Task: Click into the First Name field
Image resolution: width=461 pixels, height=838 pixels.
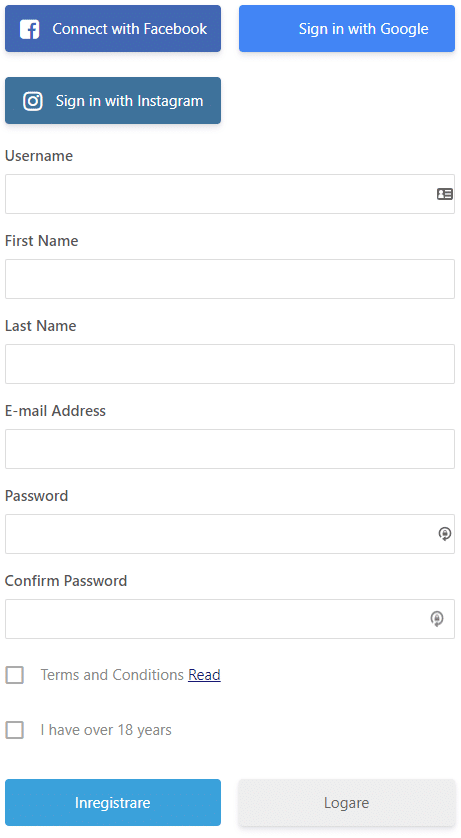Action: (x=230, y=279)
